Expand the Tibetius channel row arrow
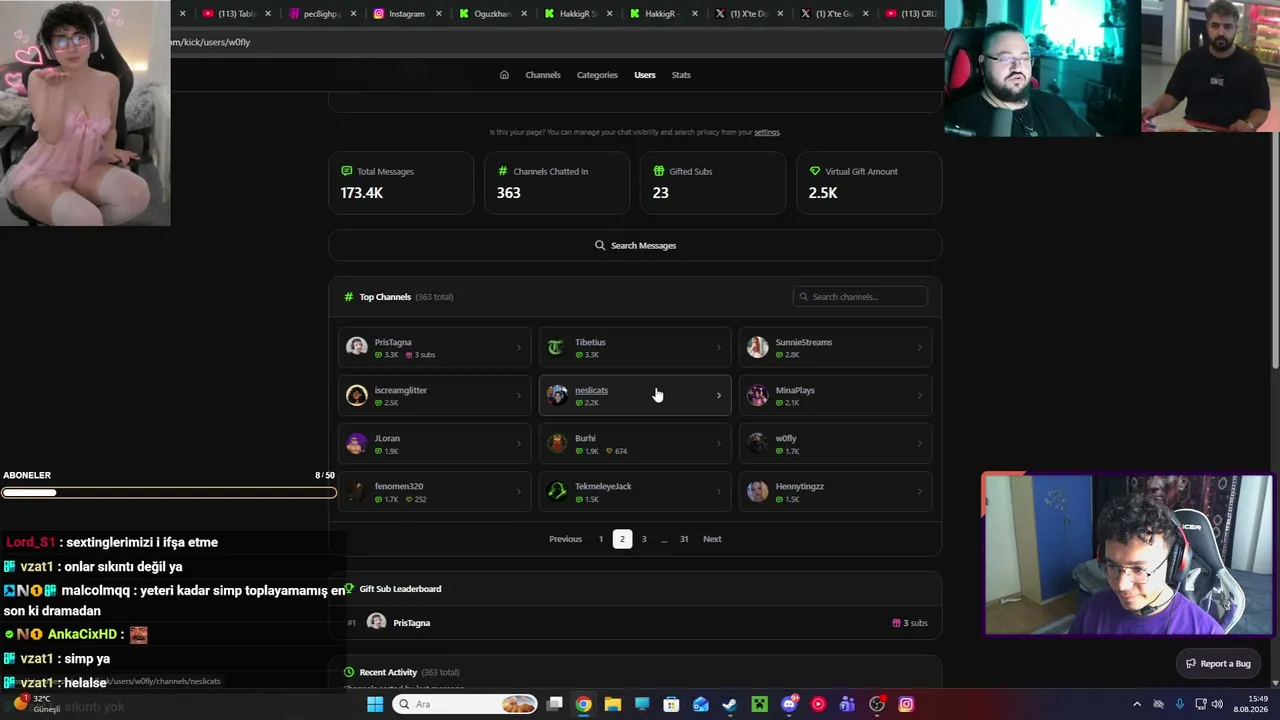This screenshot has height=720, width=1280. pyautogui.click(x=718, y=347)
